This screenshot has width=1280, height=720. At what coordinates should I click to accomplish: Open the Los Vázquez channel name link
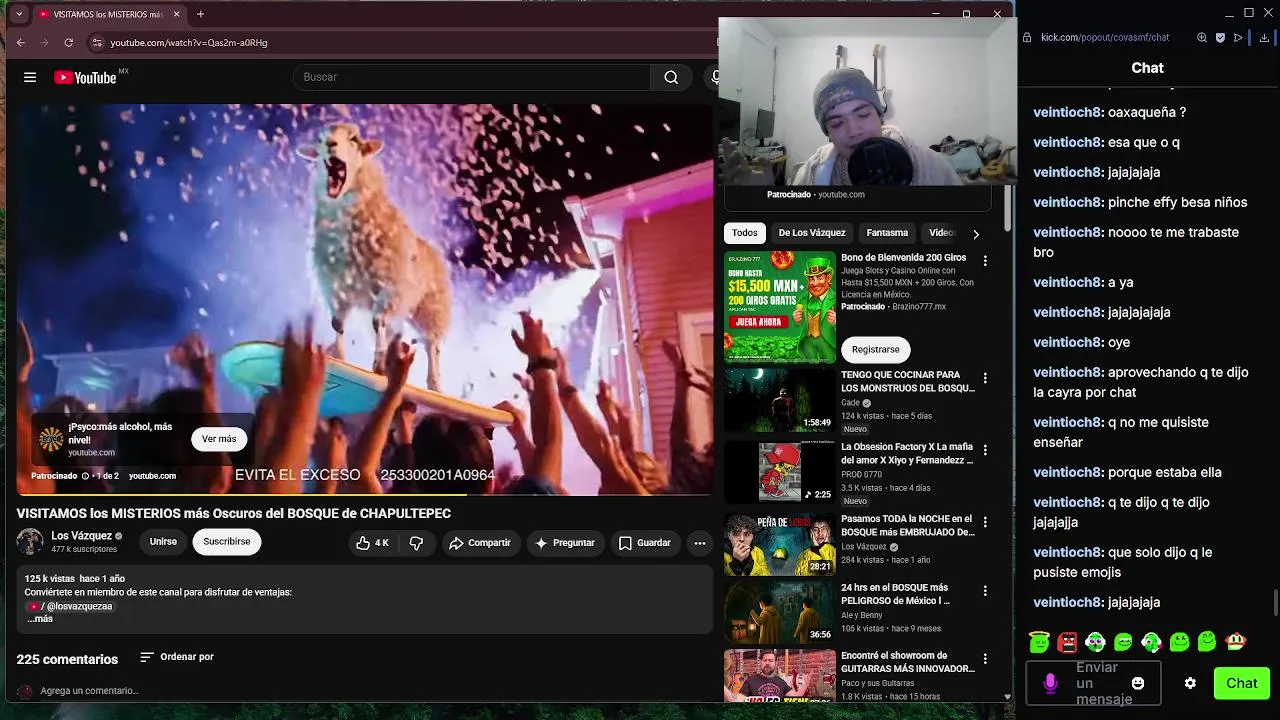82,536
